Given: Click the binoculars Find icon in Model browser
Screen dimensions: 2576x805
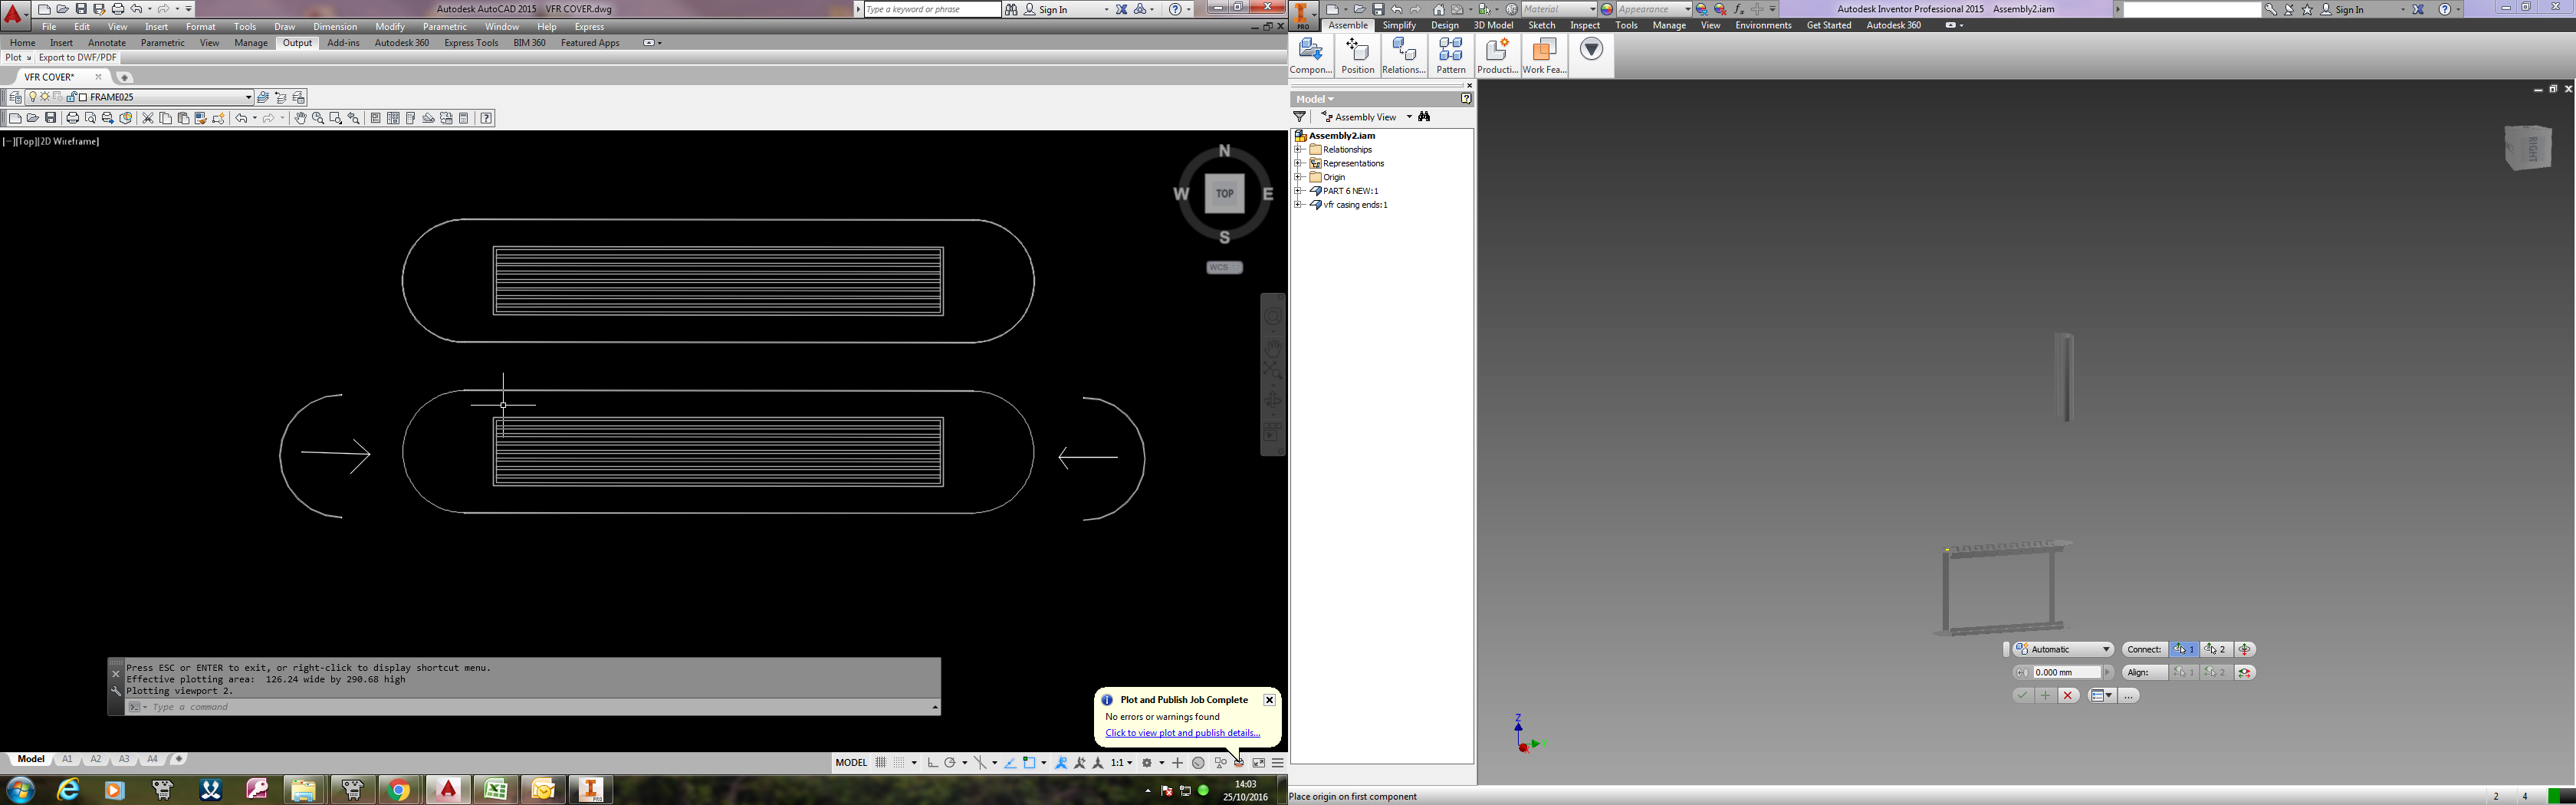Looking at the screenshot, I should [x=1424, y=117].
